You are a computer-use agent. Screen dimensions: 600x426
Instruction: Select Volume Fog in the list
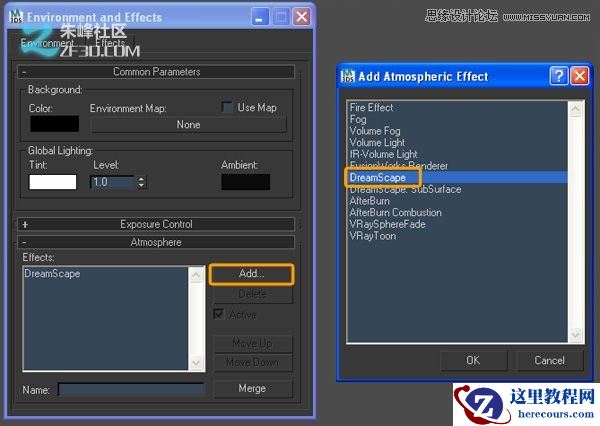[375, 131]
